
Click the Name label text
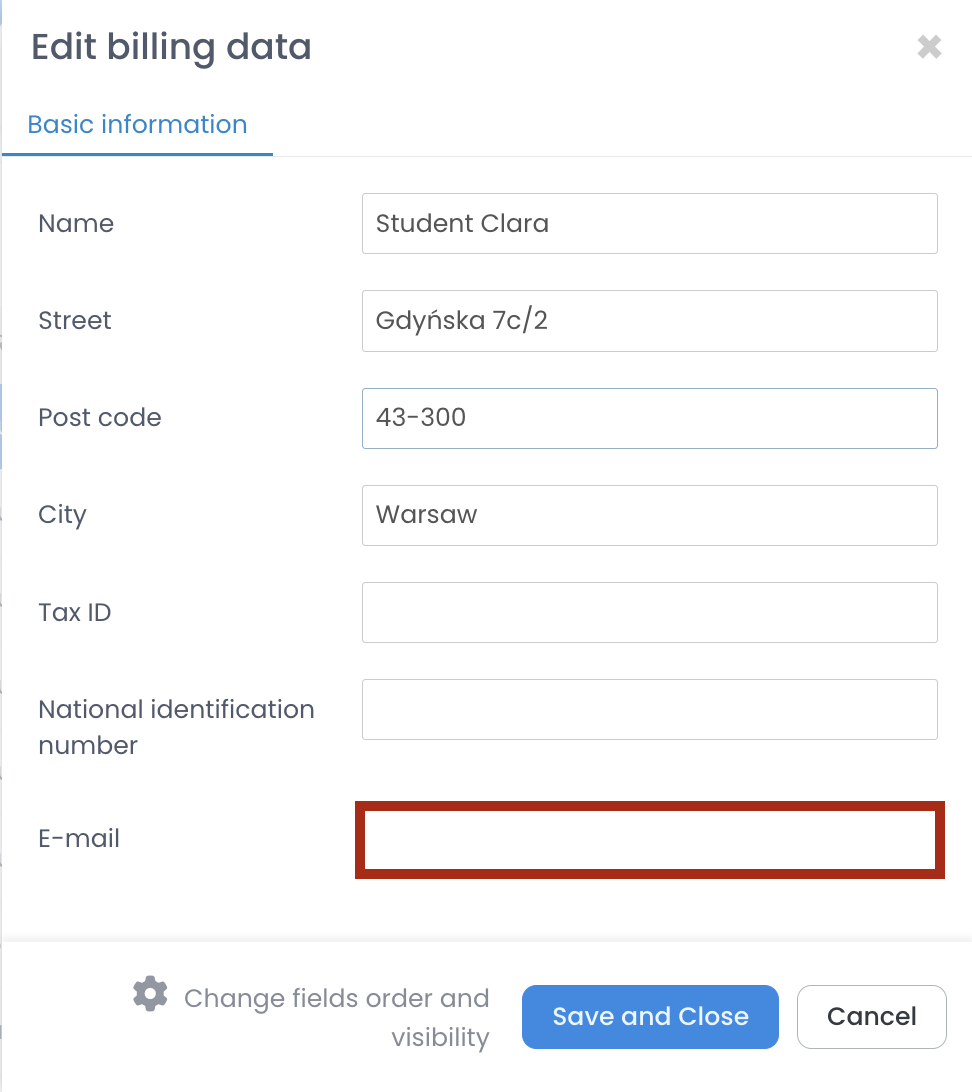(76, 223)
